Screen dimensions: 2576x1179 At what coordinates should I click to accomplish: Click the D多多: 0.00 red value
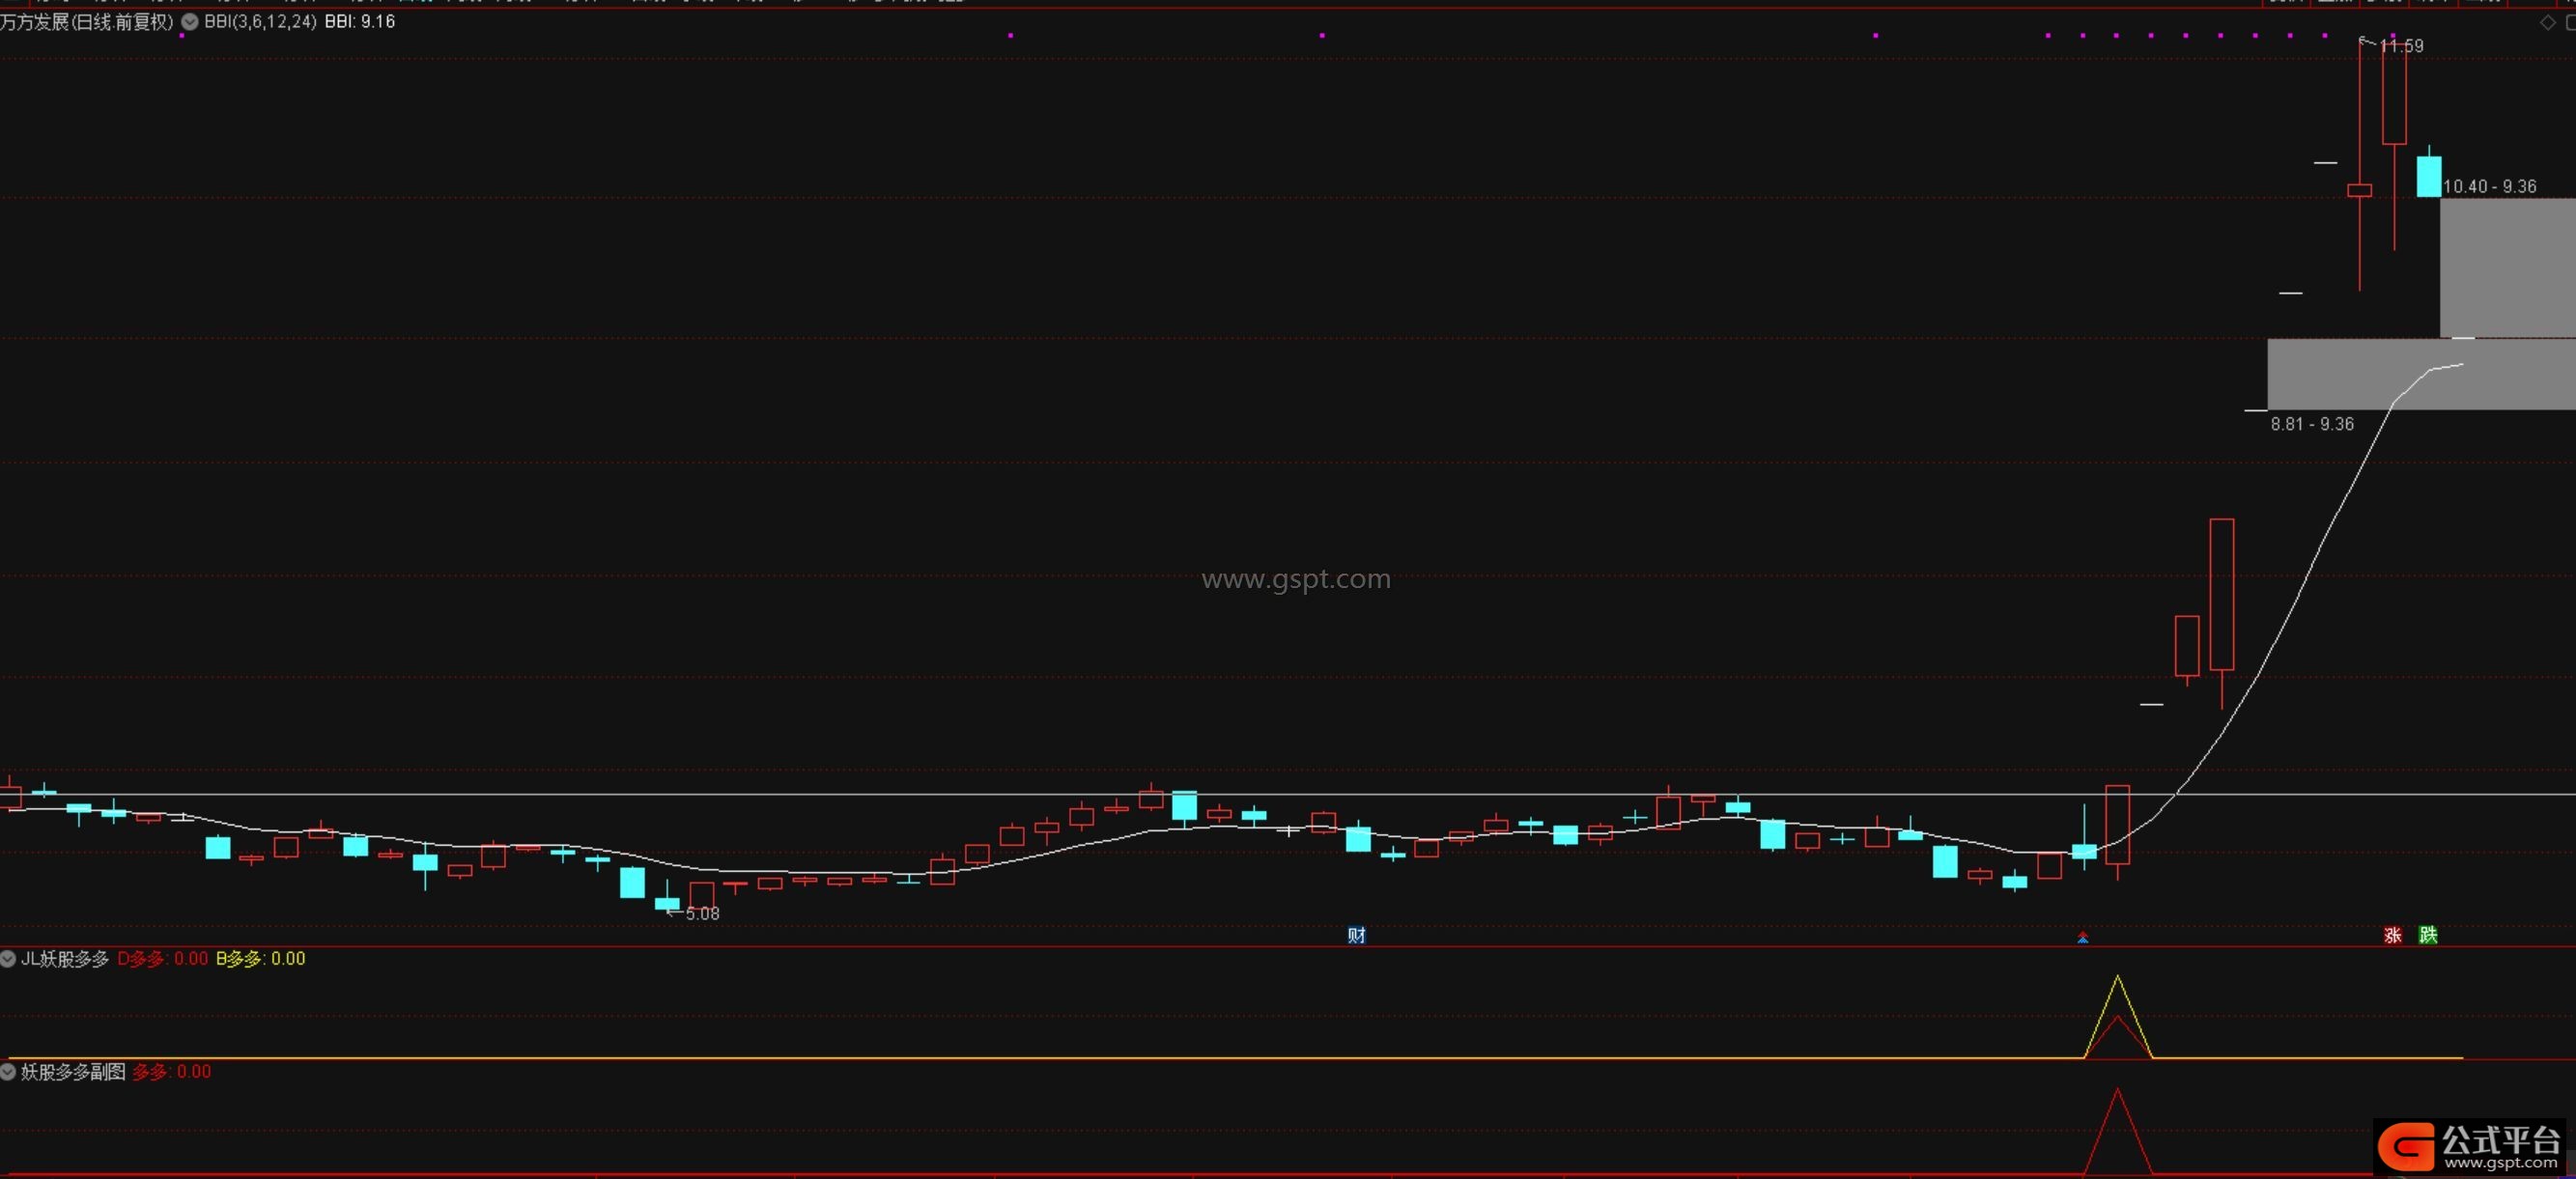click(163, 959)
